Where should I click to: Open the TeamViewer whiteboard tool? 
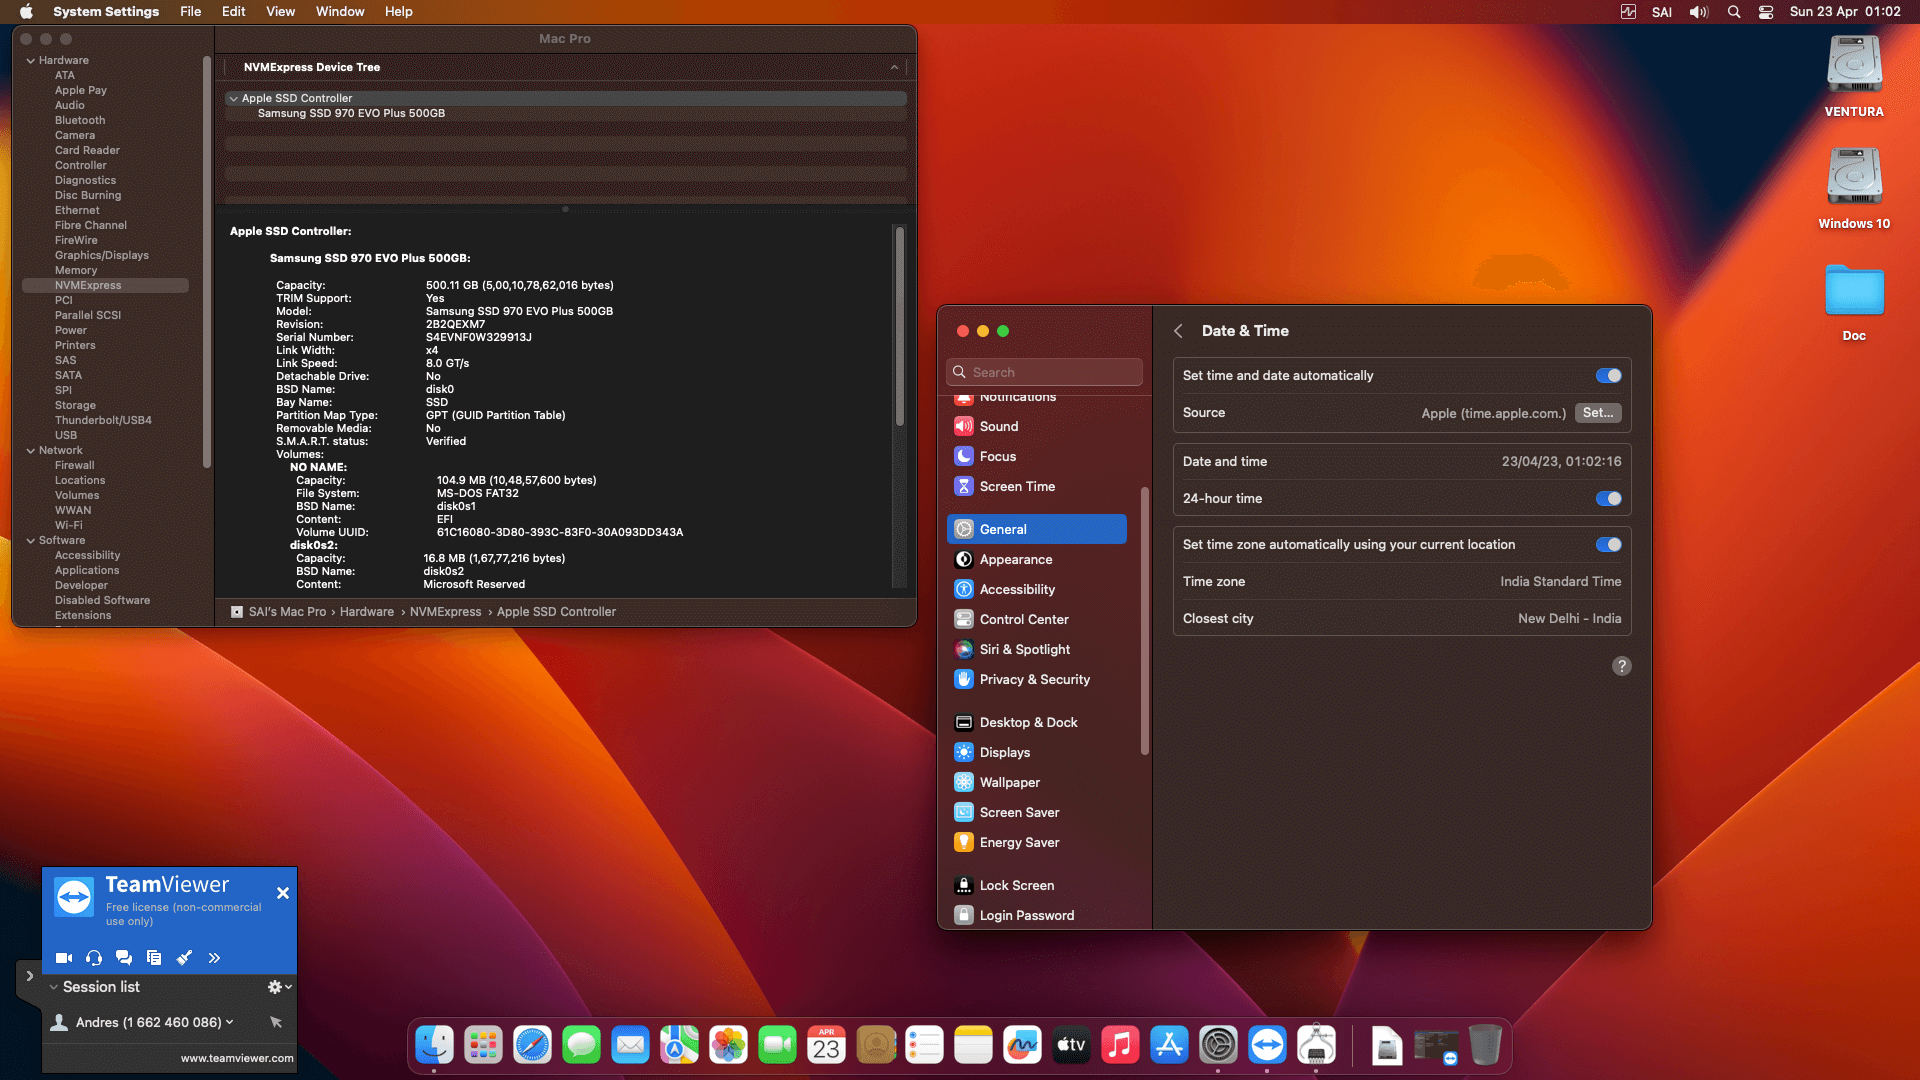point(184,957)
